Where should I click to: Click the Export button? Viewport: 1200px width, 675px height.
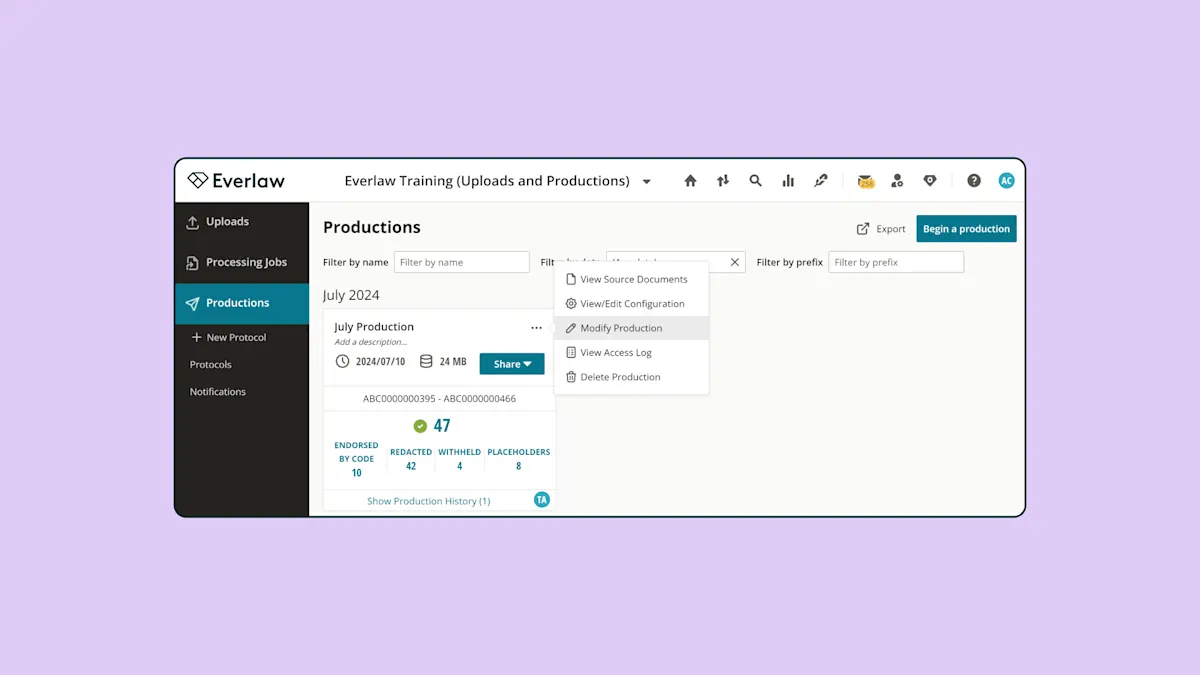coord(881,229)
